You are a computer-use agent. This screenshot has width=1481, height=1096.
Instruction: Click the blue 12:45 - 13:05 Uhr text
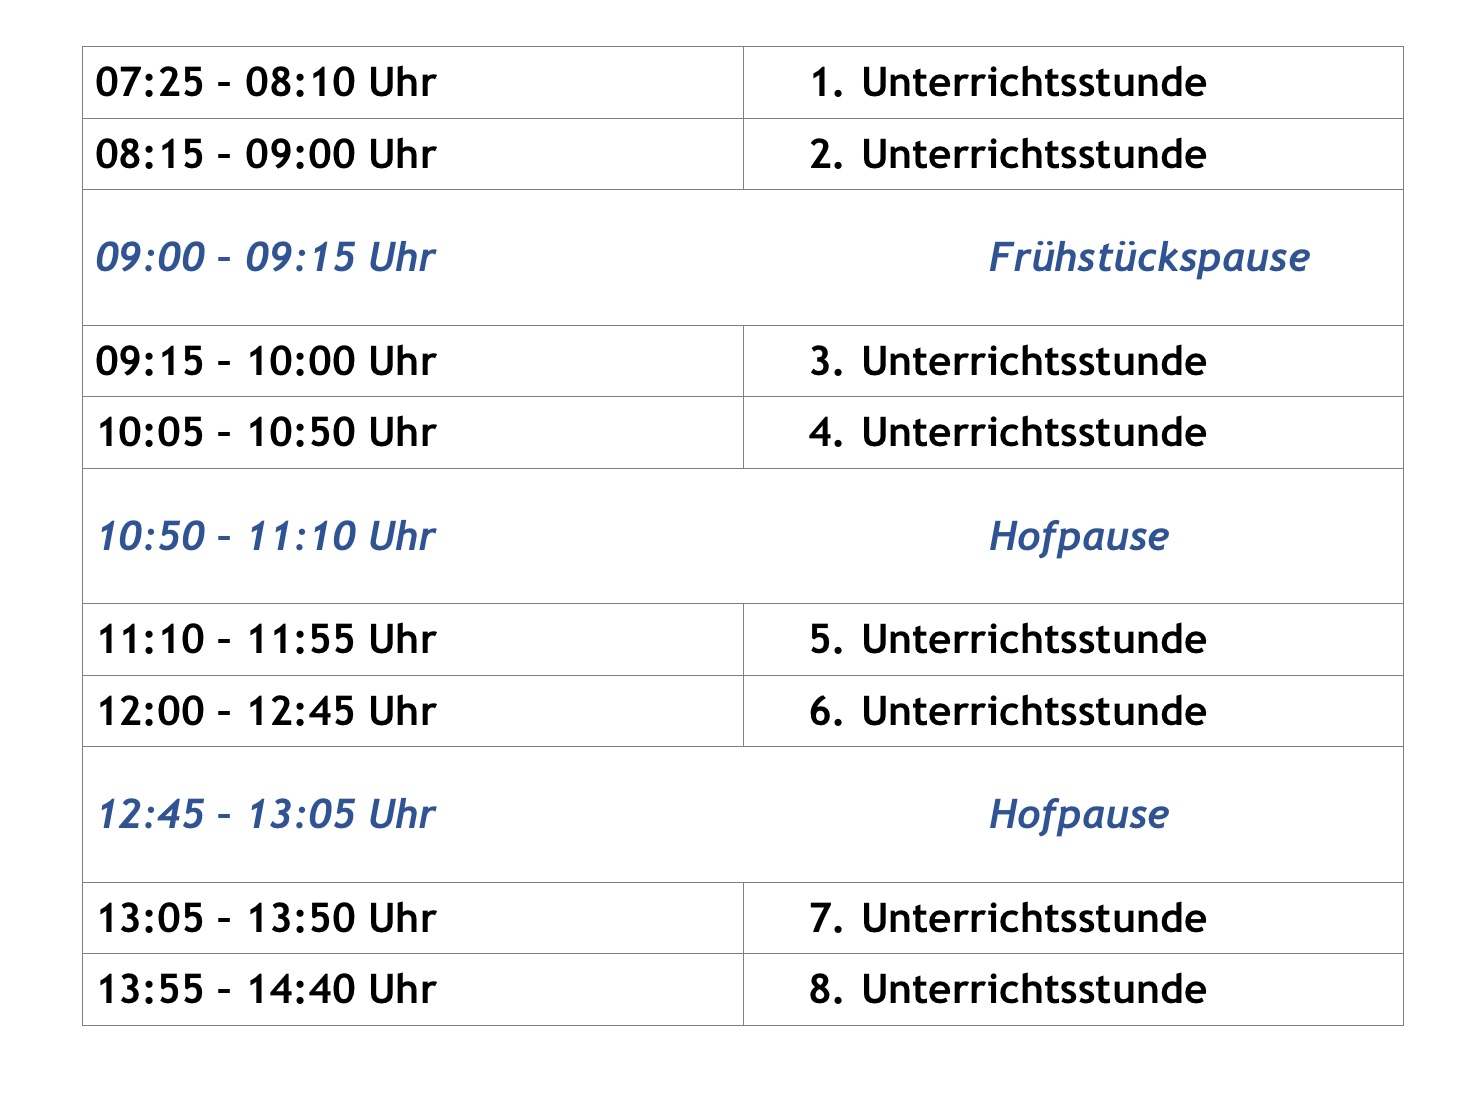(266, 814)
